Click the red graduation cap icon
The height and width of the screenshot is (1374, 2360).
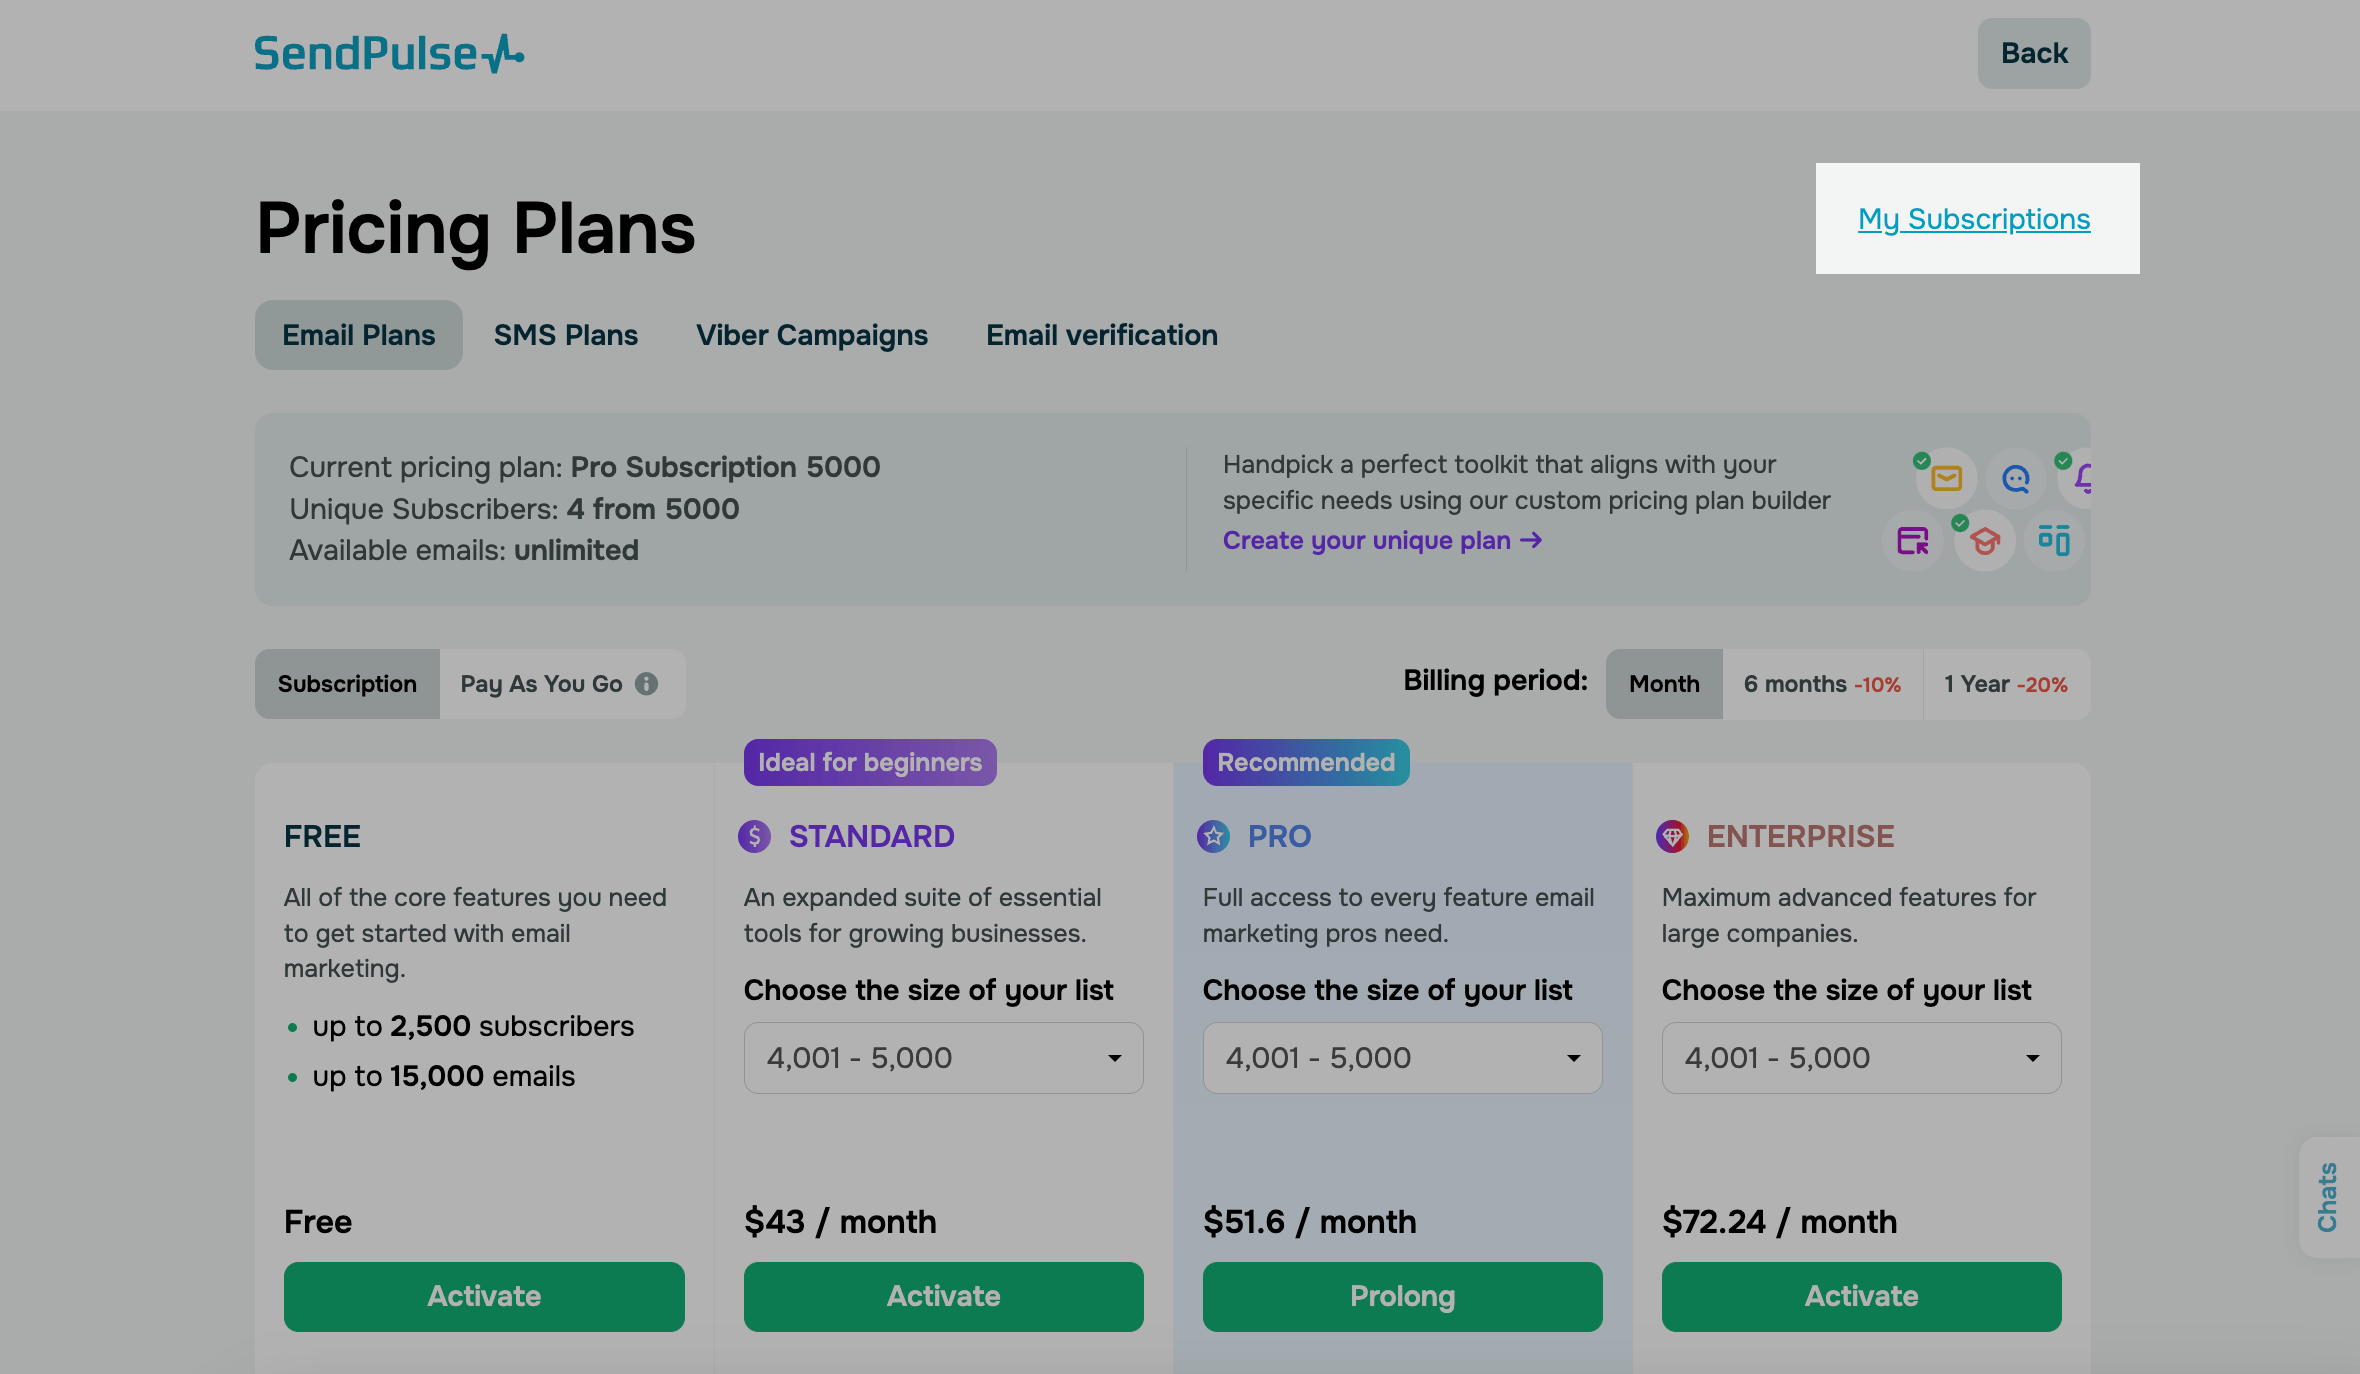coord(1985,541)
